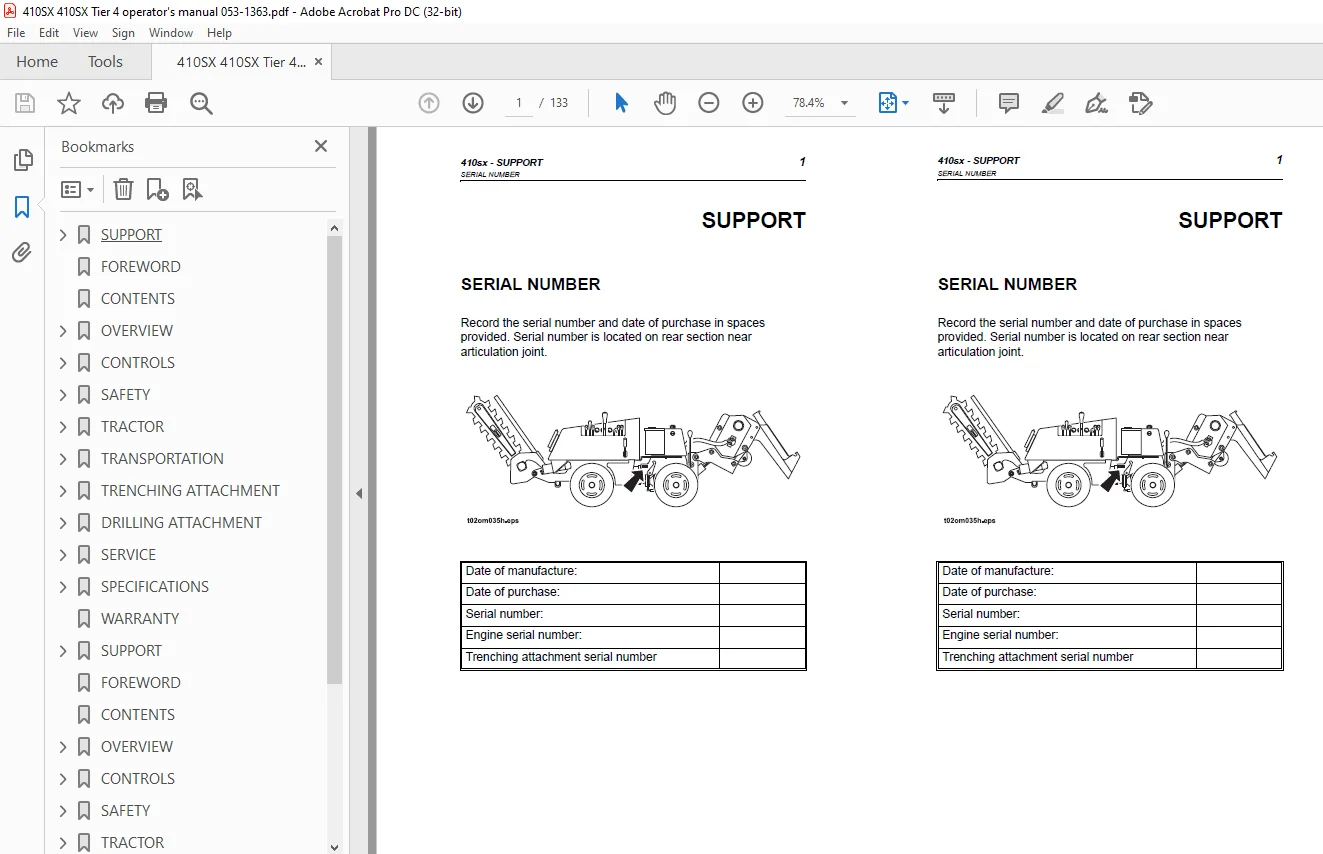This screenshot has width=1323, height=854.
Task: Open the Sign menu
Action: tap(123, 33)
